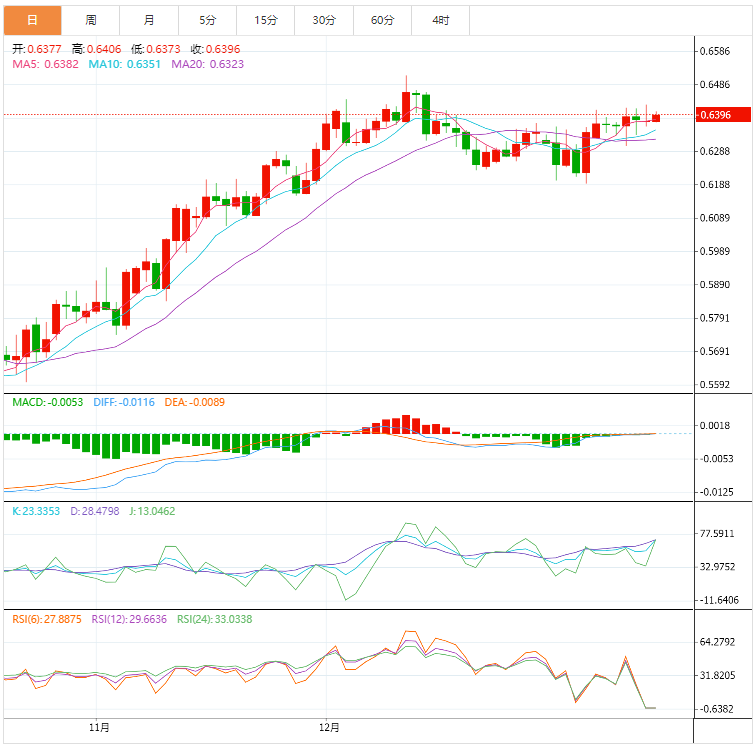Image resolution: width=755 pixels, height=752 pixels.
Task: Click the MACD value label
Action: coord(48,402)
